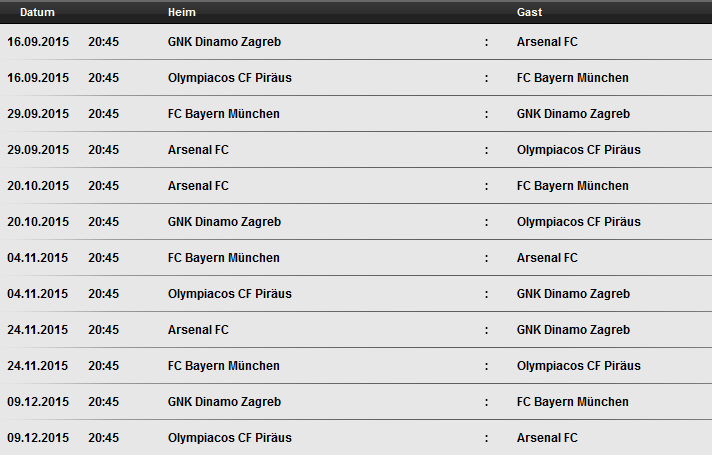Click the Heim column header
Image resolution: width=712 pixels, height=455 pixels.
point(182,12)
